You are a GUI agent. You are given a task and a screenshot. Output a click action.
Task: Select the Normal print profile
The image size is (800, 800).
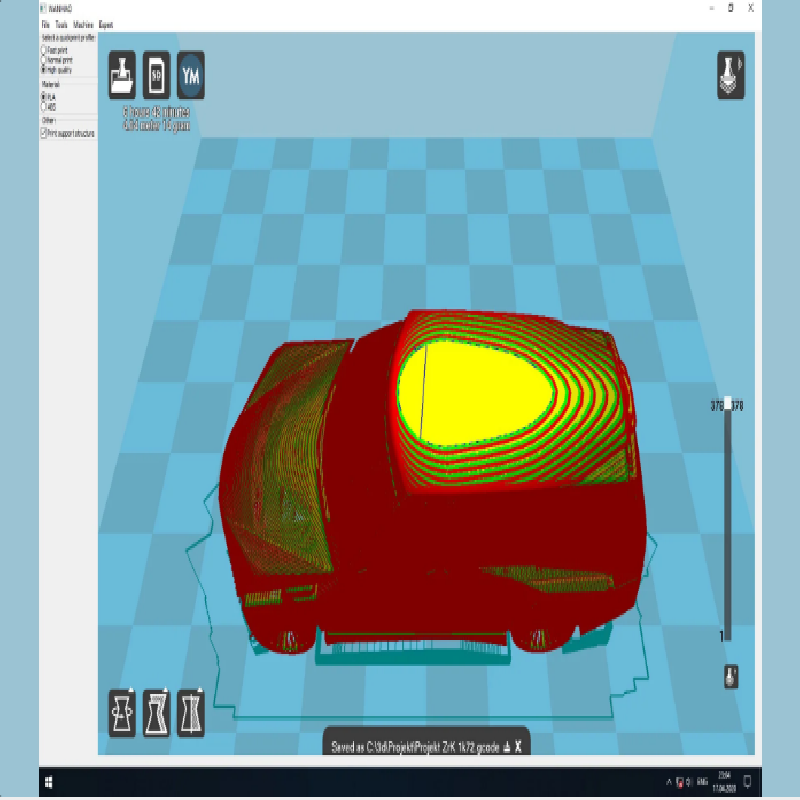43,60
